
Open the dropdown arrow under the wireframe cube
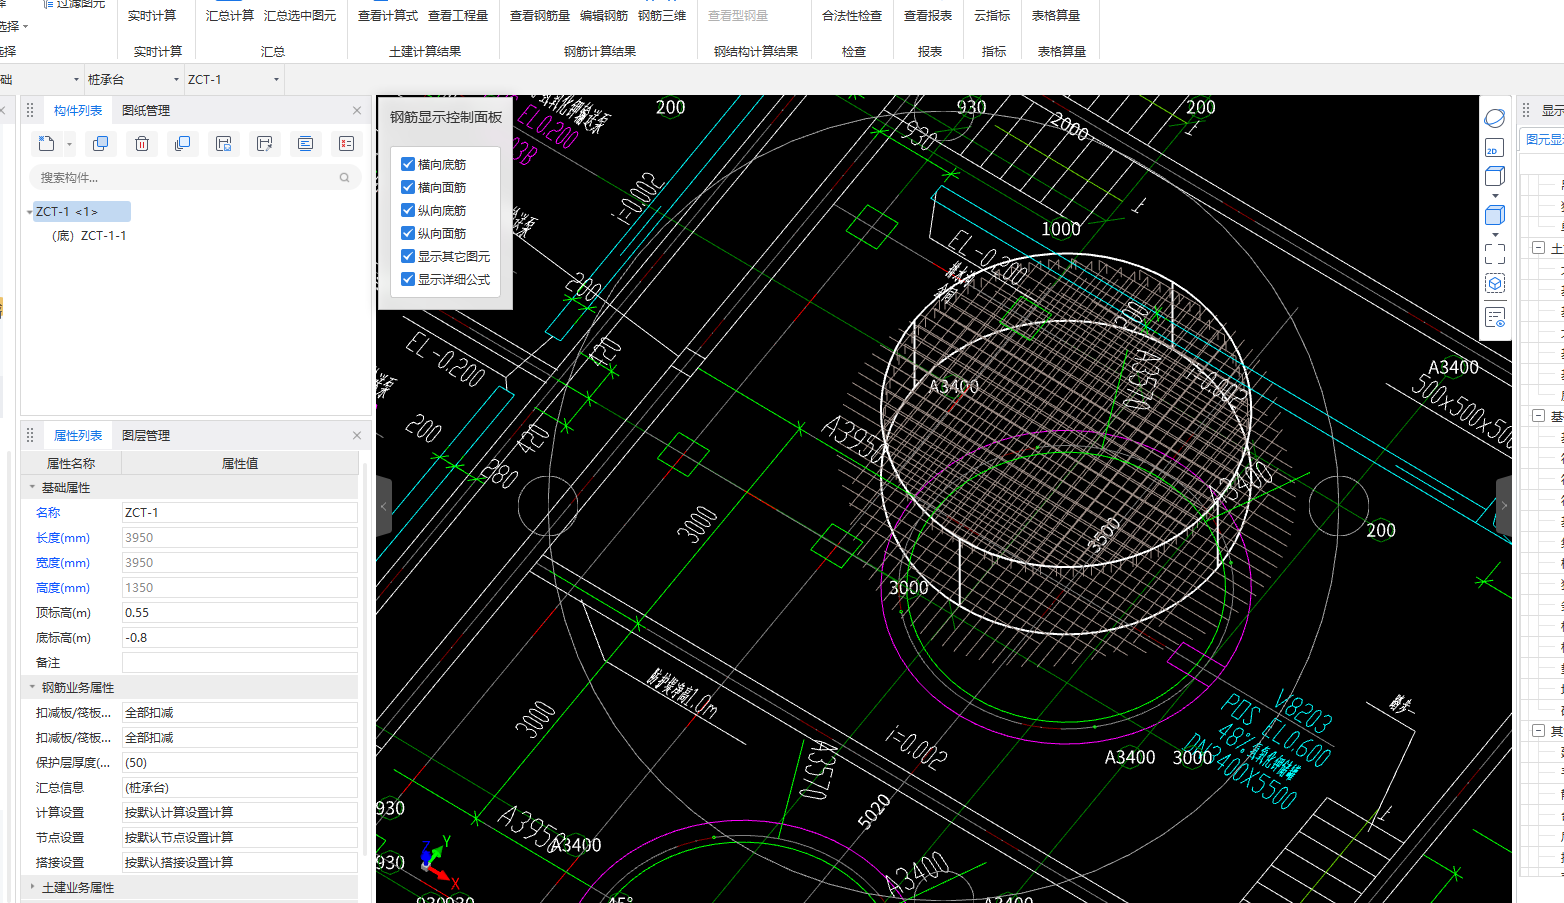[1495, 195]
